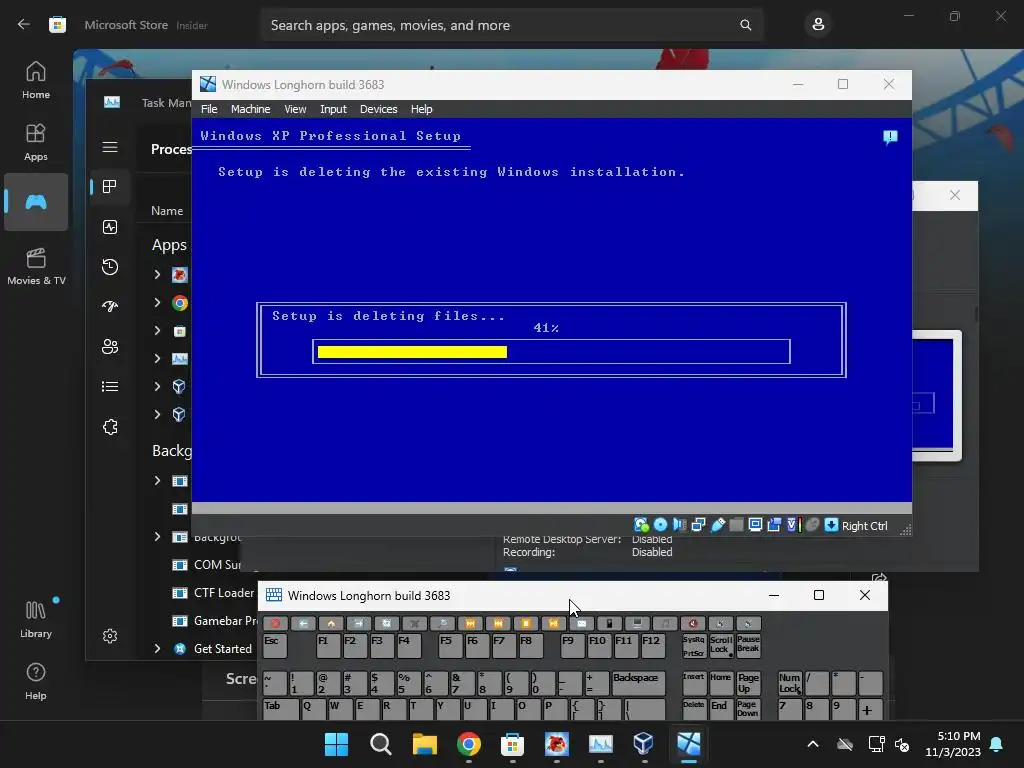Open Gaming section in Microsoft Store sidebar

[x=36, y=202]
